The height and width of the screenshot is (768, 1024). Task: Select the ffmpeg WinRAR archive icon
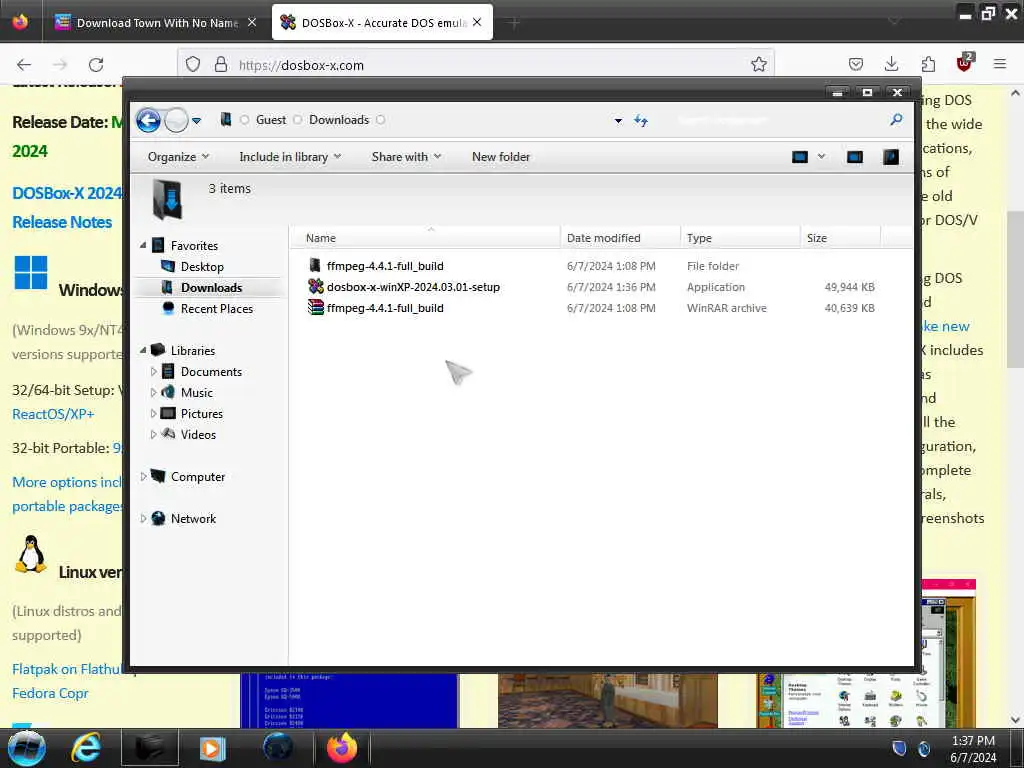tap(316, 307)
